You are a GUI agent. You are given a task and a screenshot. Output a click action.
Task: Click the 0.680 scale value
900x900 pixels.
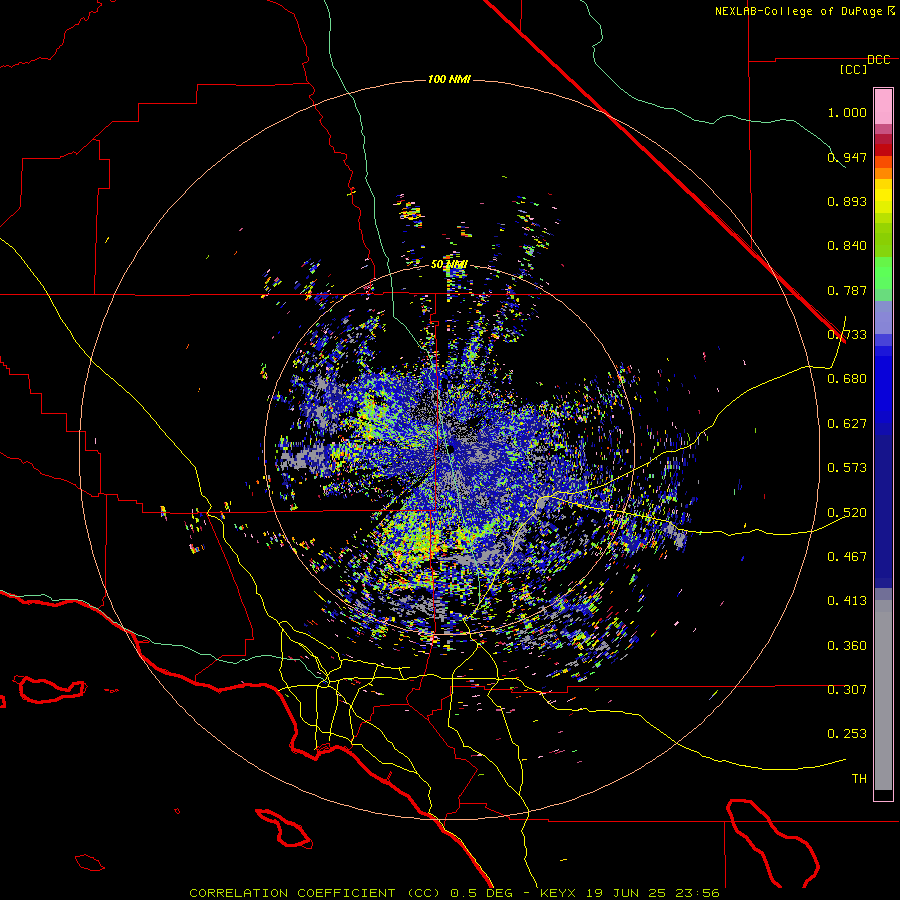coord(847,379)
